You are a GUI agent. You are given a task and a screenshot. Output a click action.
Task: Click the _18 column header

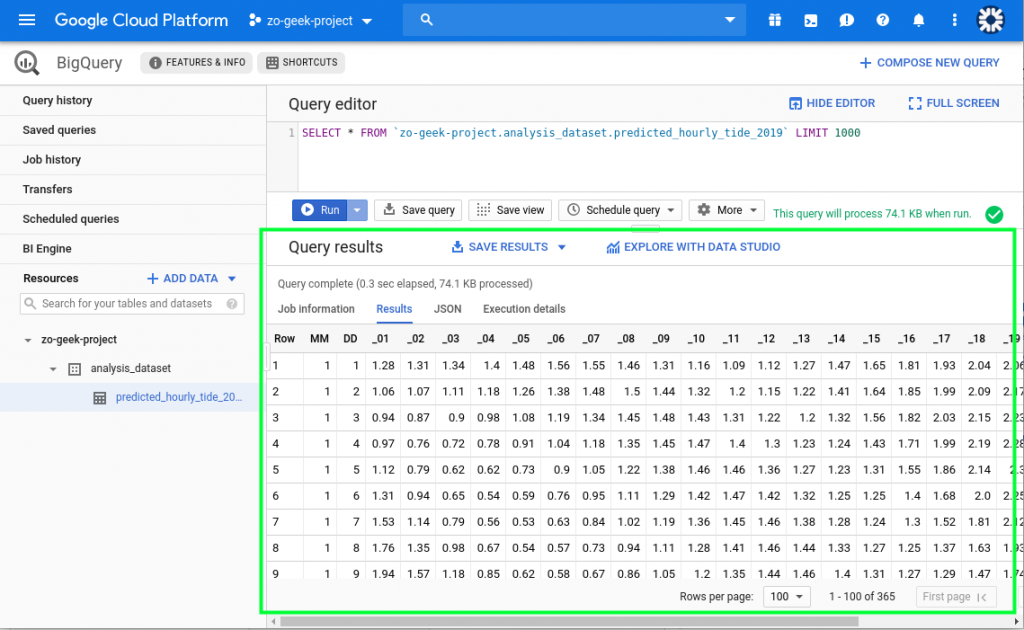tap(976, 339)
